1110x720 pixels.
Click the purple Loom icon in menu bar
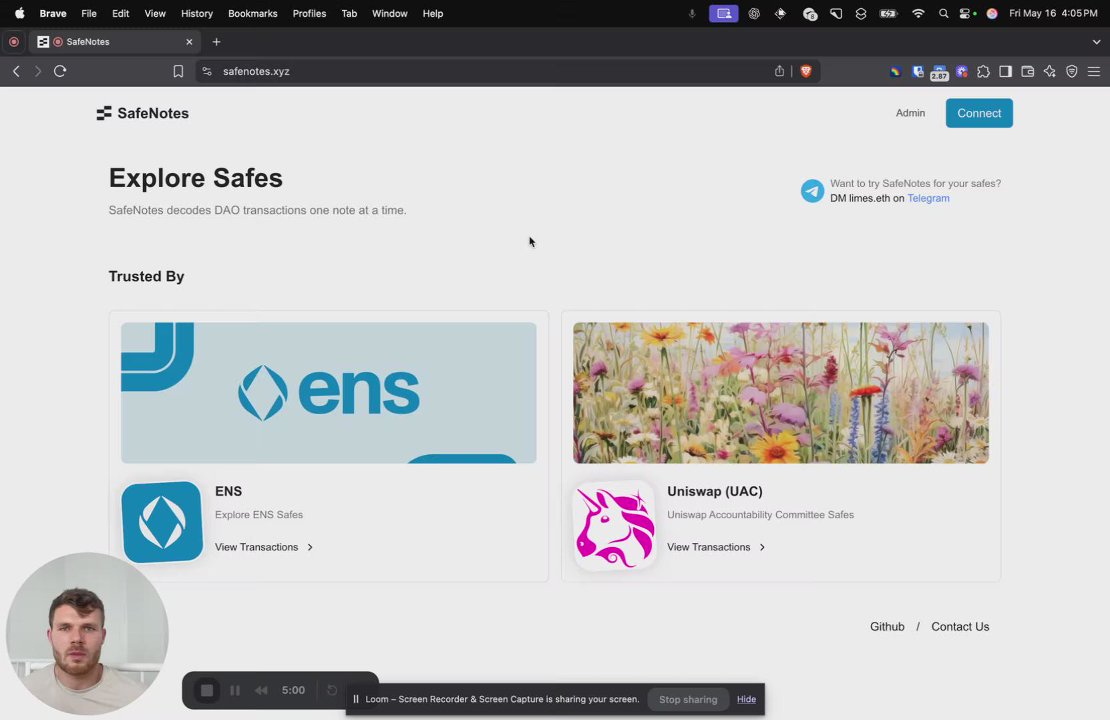click(723, 13)
